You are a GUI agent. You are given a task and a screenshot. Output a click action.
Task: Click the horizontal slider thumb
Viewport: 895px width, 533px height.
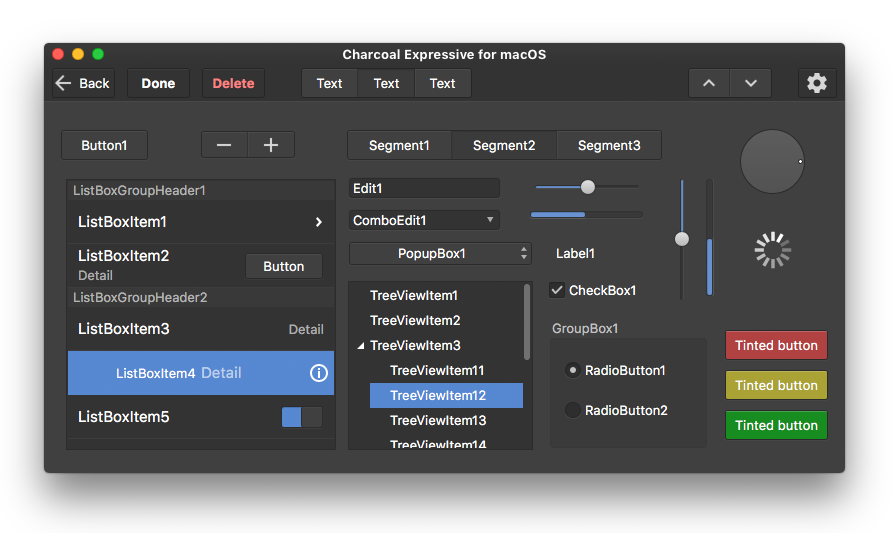click(587, 187)
